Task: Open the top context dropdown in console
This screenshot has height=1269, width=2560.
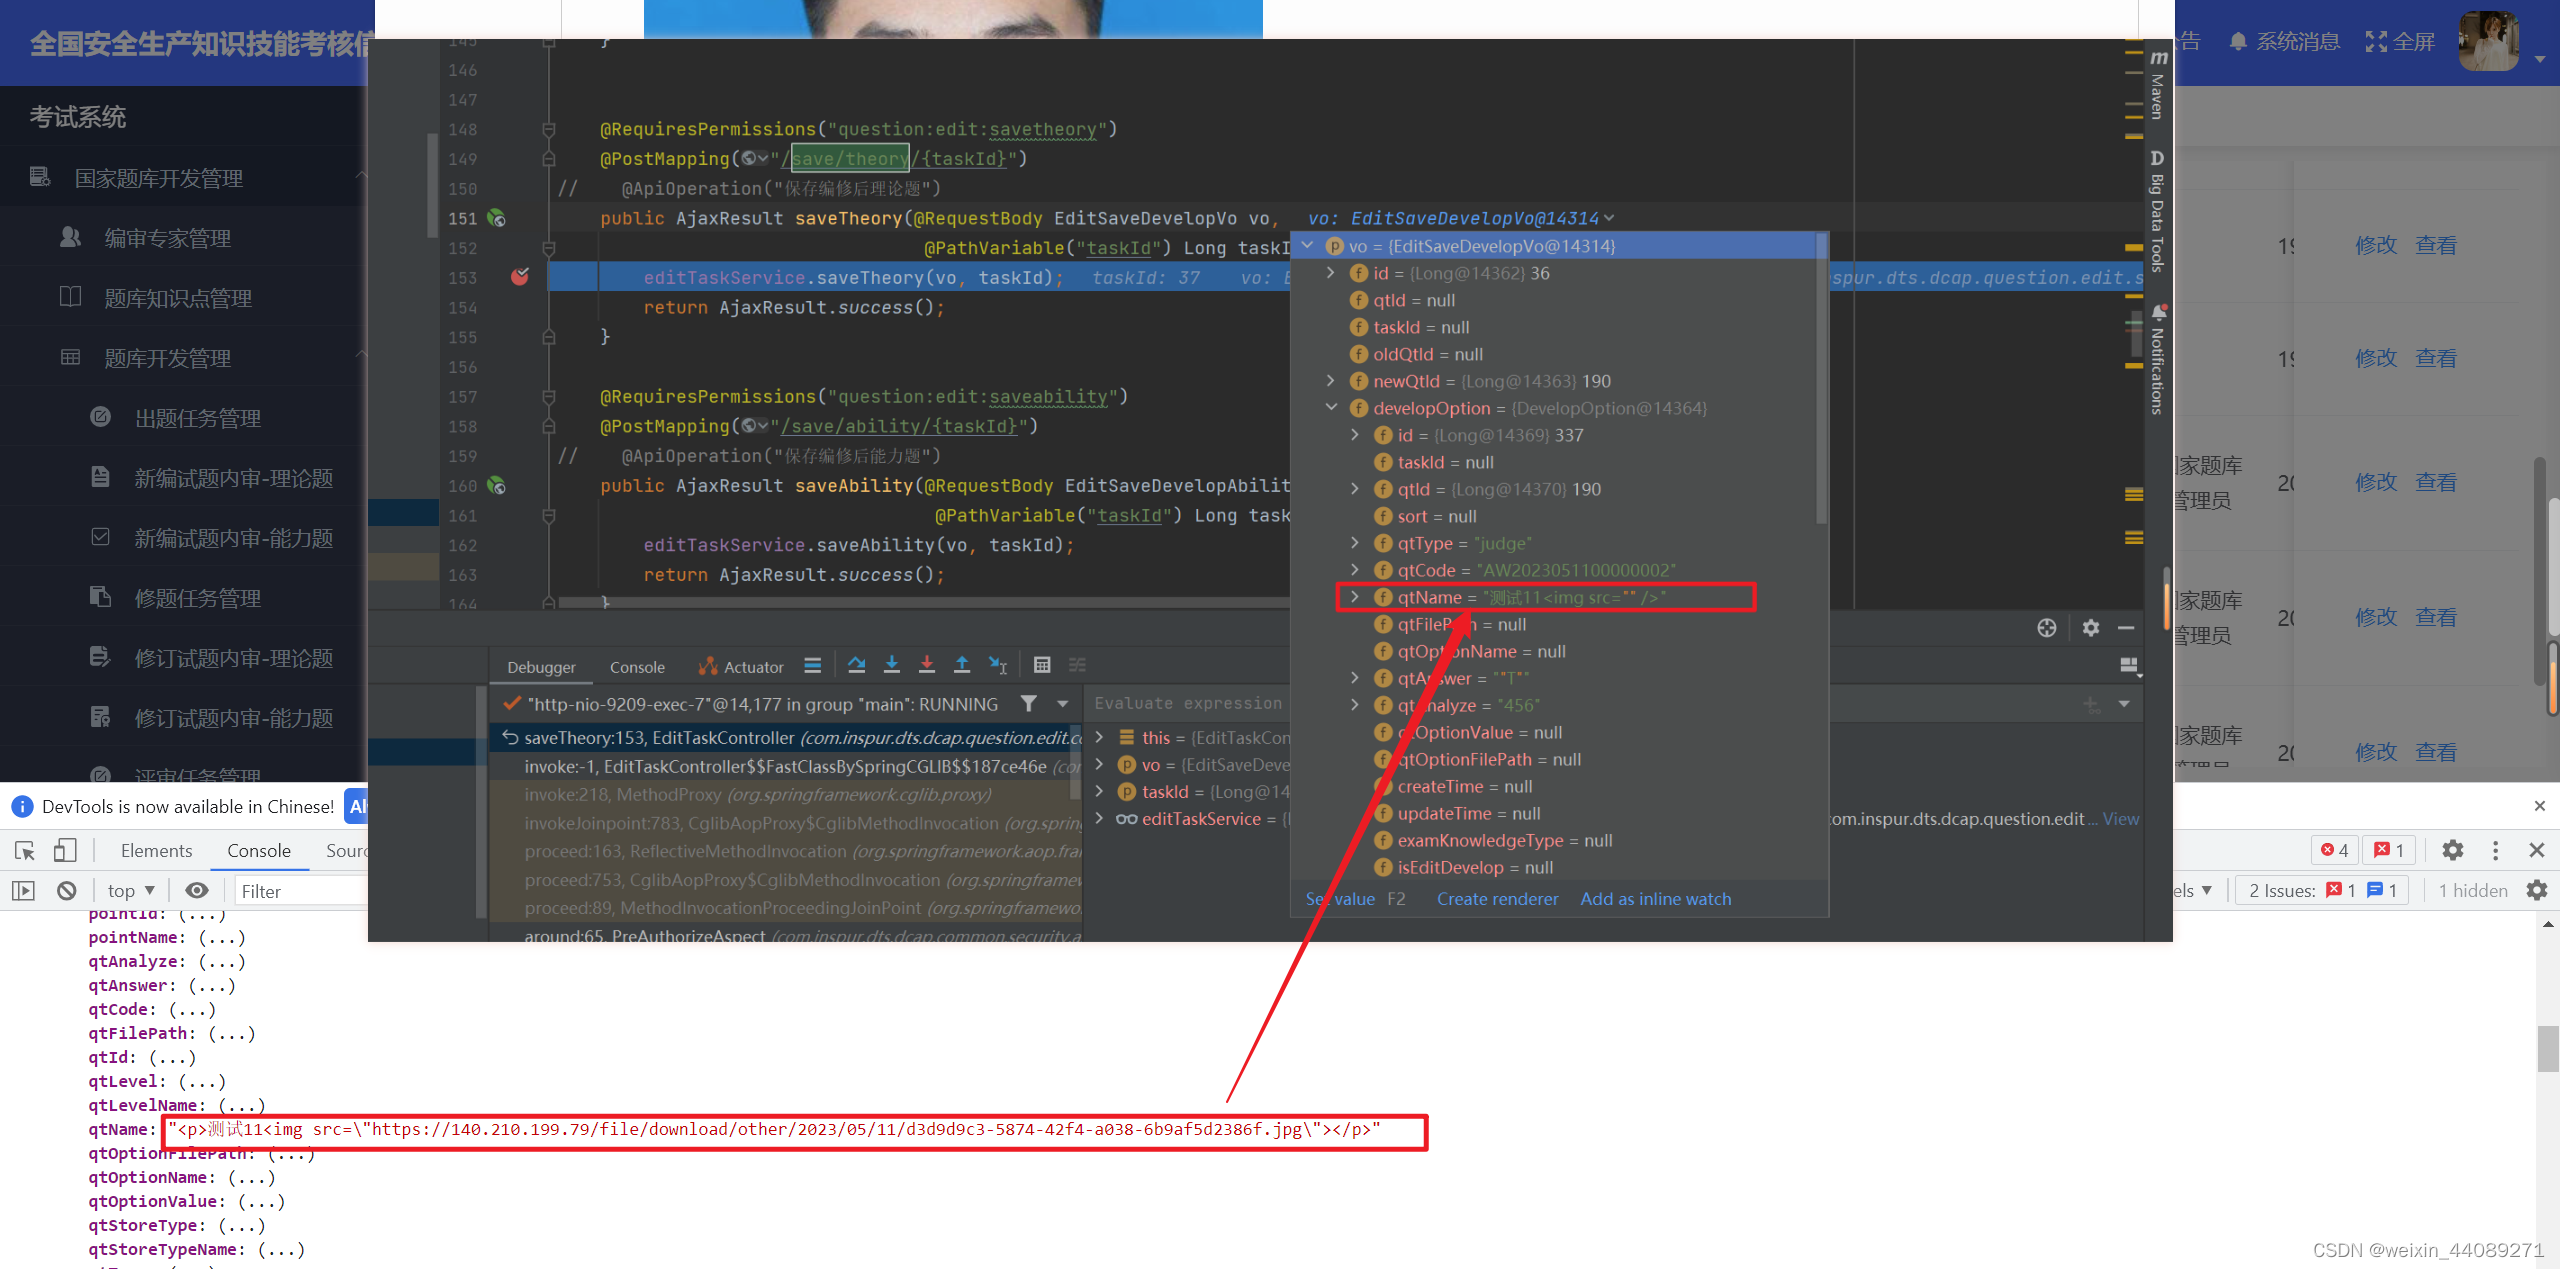Action: 131,891
